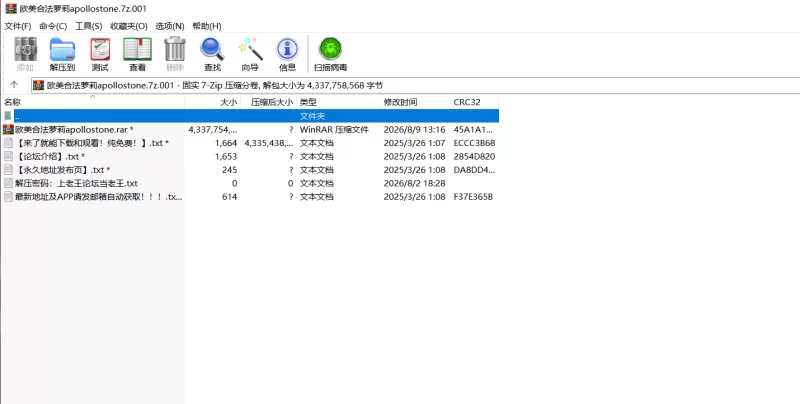Viewport: 800px width, 404px height.
Task: Sort by the 类型 column header
Action: pyautogui.click(x=339, y=102)
